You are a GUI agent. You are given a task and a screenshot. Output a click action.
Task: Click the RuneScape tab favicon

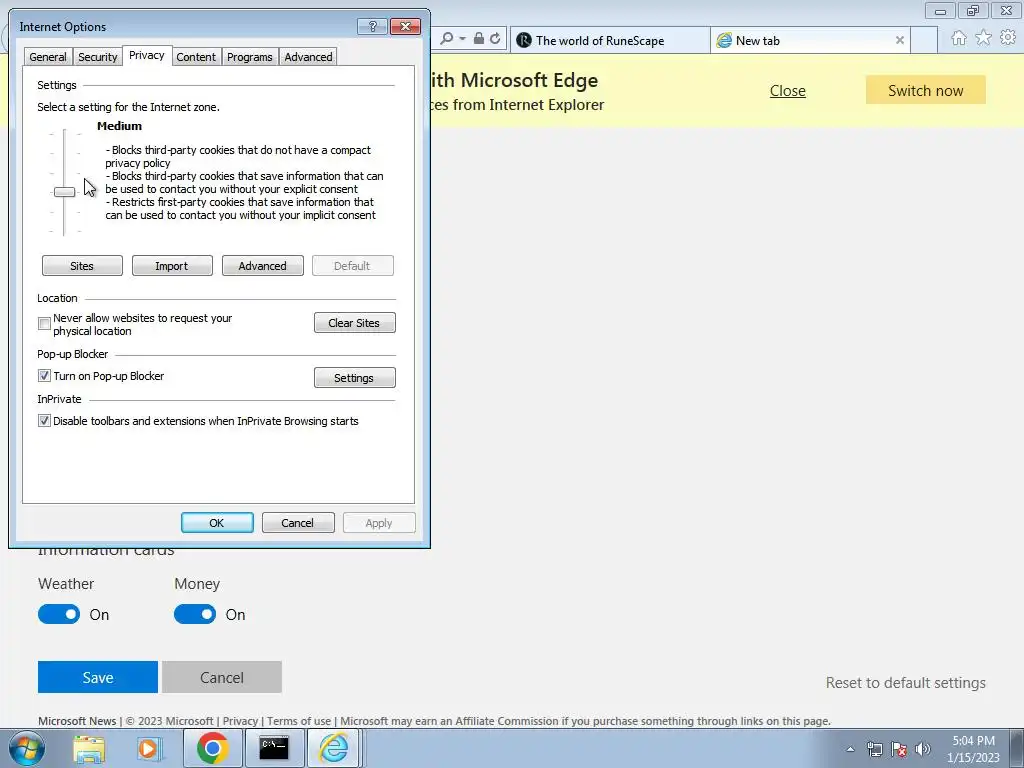[524, 40]
